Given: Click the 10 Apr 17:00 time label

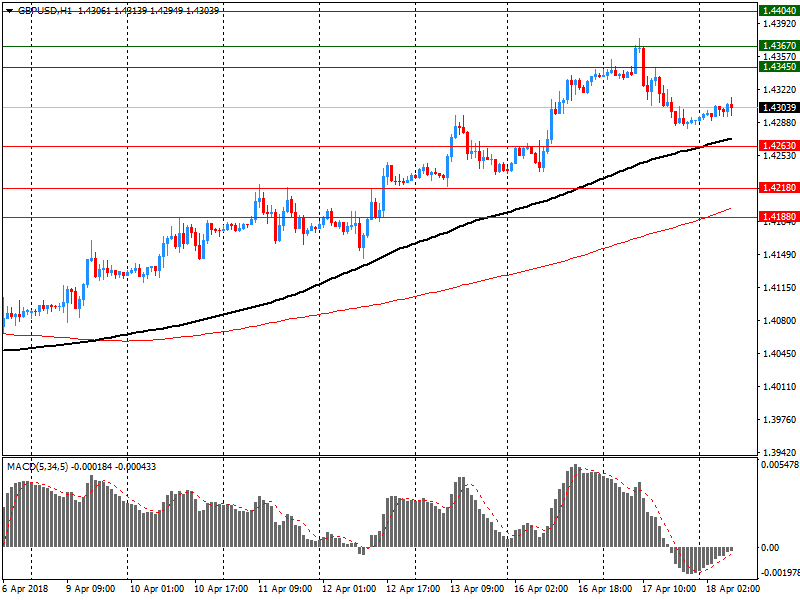Looking at the screenshot, I should click(221, 588).
